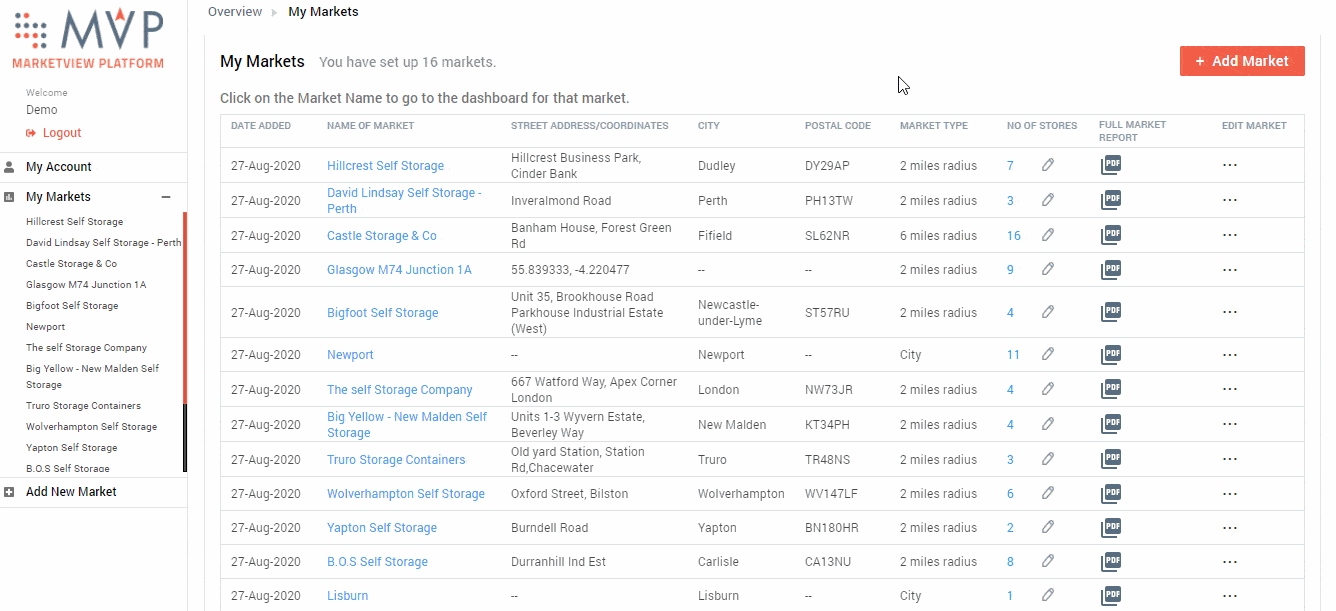Screen dimensions: 1336x611
Task: View the 11 stores in Newport market
Action: [x=1013, y=355]
